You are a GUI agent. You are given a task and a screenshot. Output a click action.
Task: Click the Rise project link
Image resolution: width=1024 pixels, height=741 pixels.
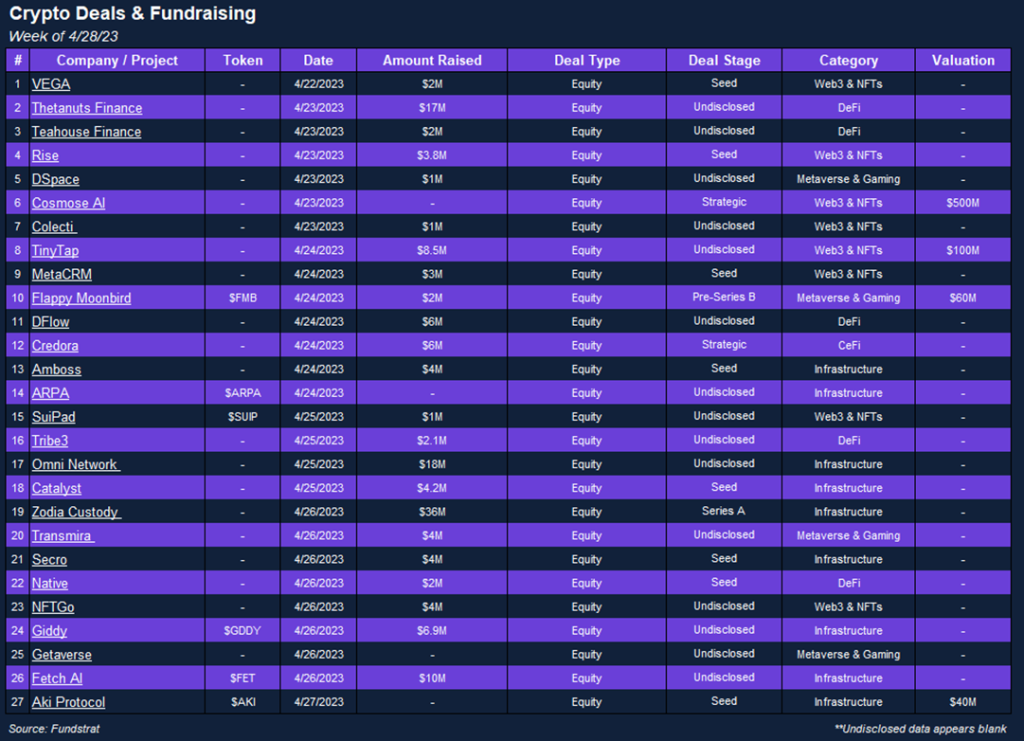45,155
